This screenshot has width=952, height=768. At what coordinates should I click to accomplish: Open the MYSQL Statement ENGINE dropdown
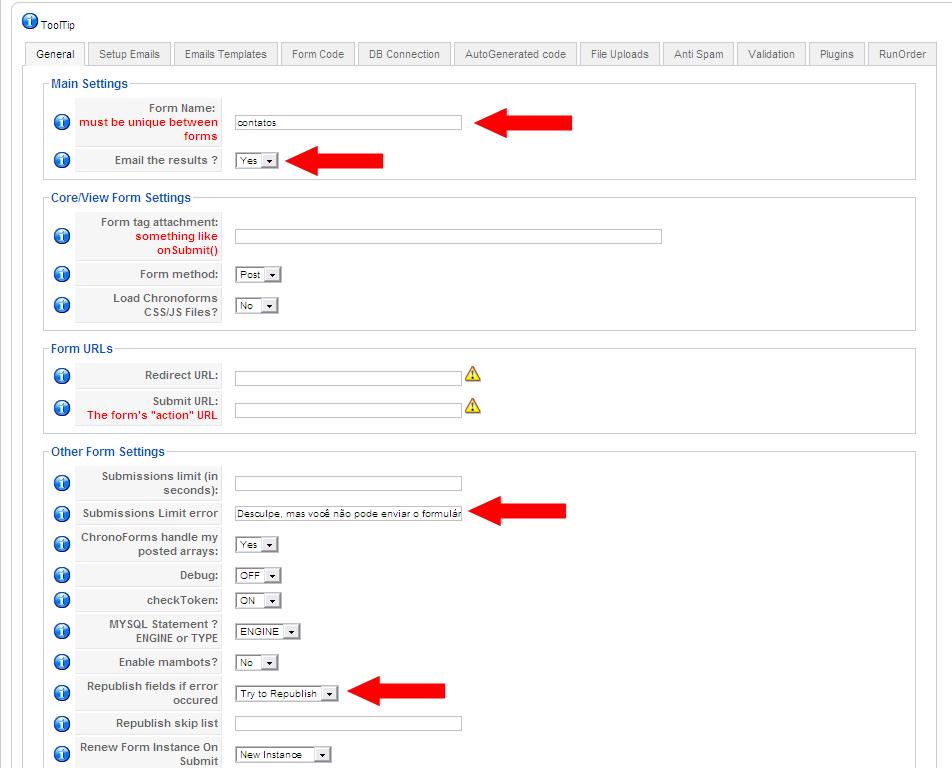[268, 631]
